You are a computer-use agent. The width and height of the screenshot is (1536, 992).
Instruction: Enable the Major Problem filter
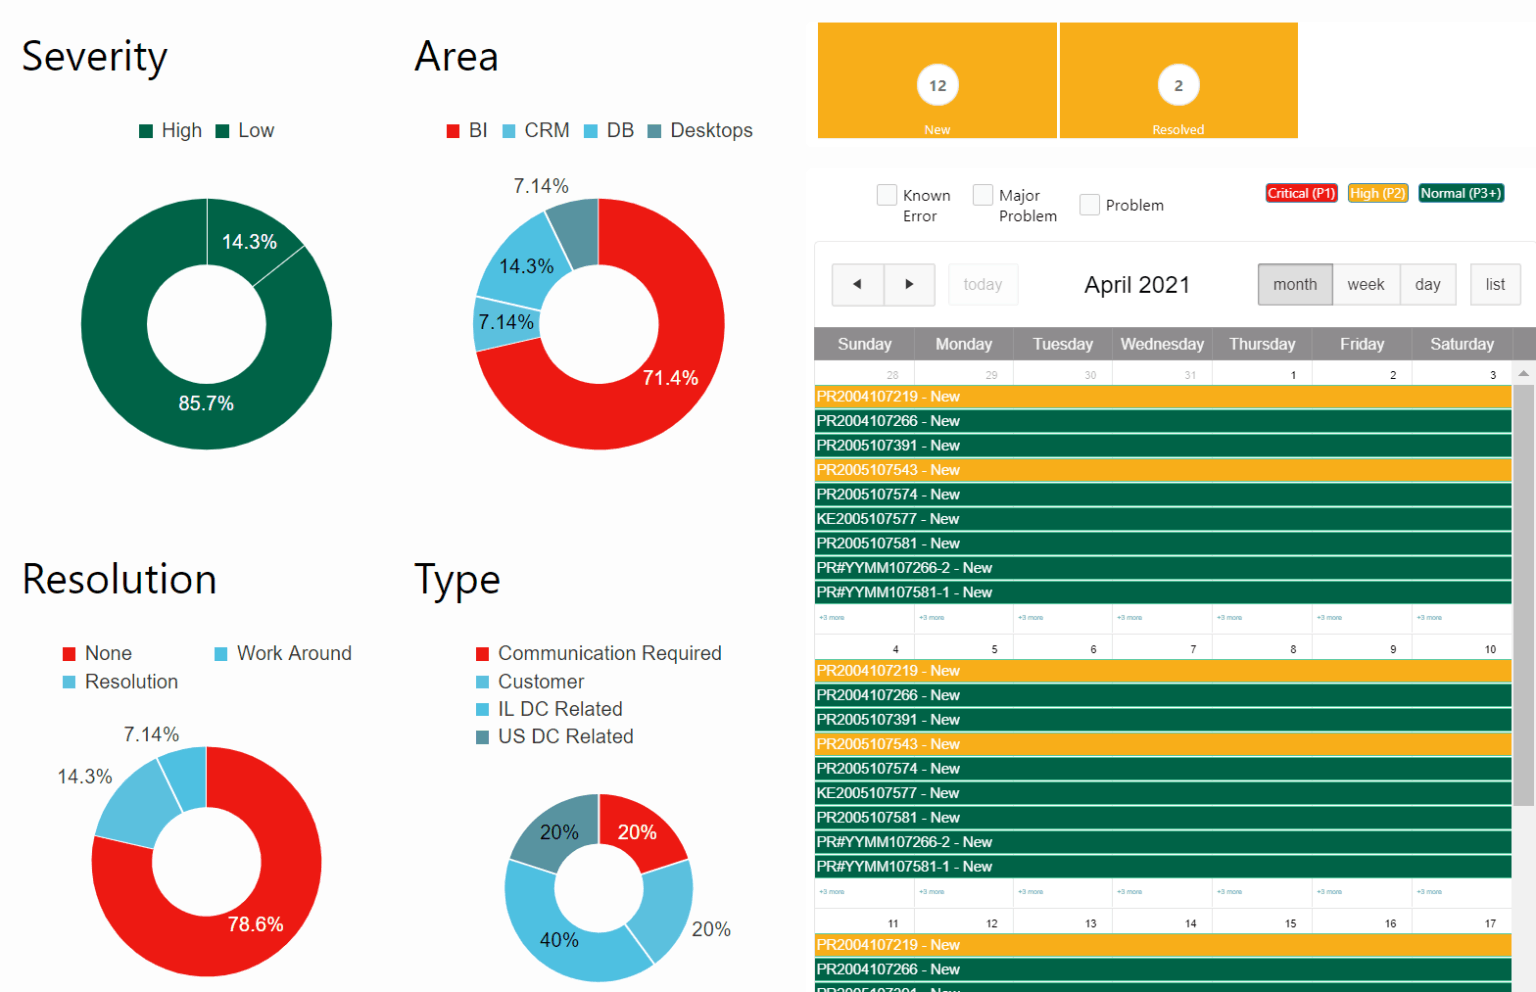click(x=984, y=194)
